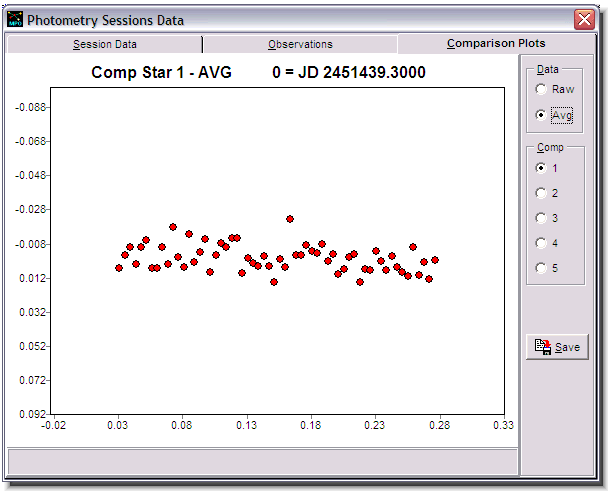
Task: Click the y-axis label 0.032
Action: [33, 312]
